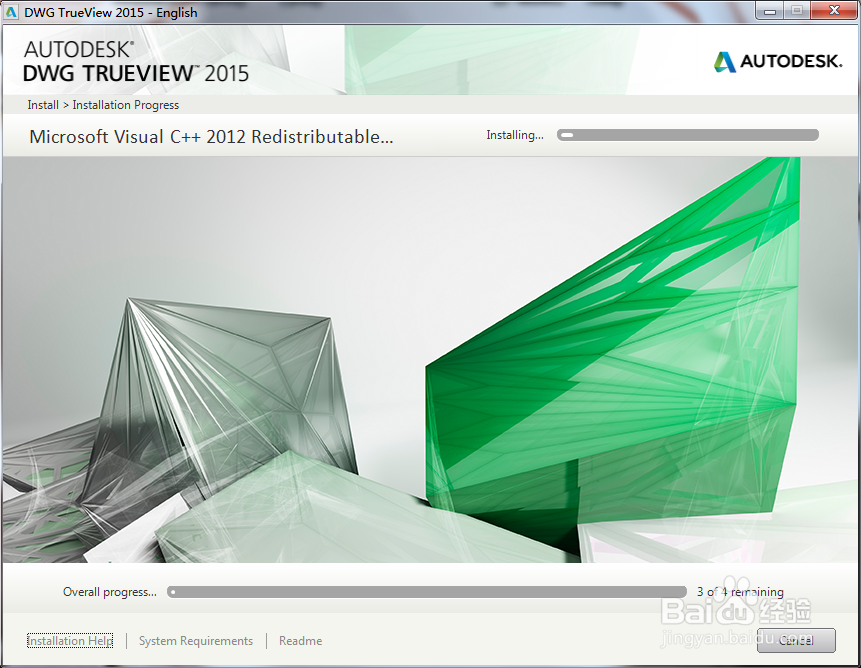Open the Readme link
The width and height of the screenshot is (861, 668).
[x=300, y=641]
